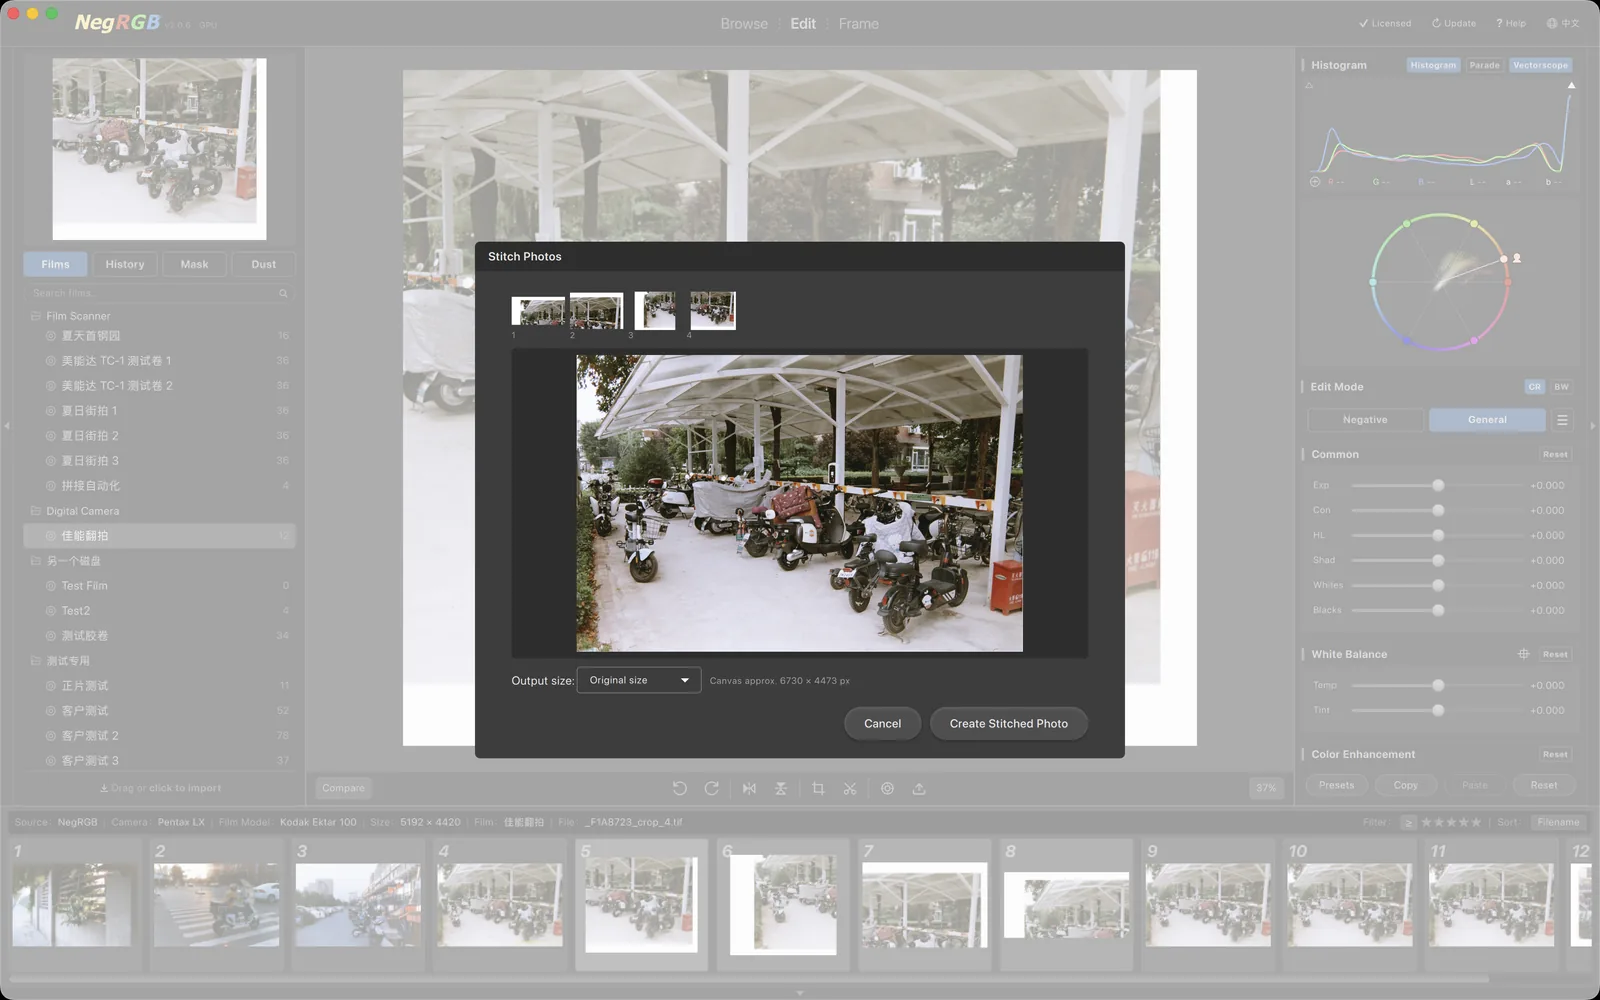Image resolution: width=1600 pixels, height=1000 pixels.
Task: Click the Update refresh item
Action: (x=1453, y=23)
